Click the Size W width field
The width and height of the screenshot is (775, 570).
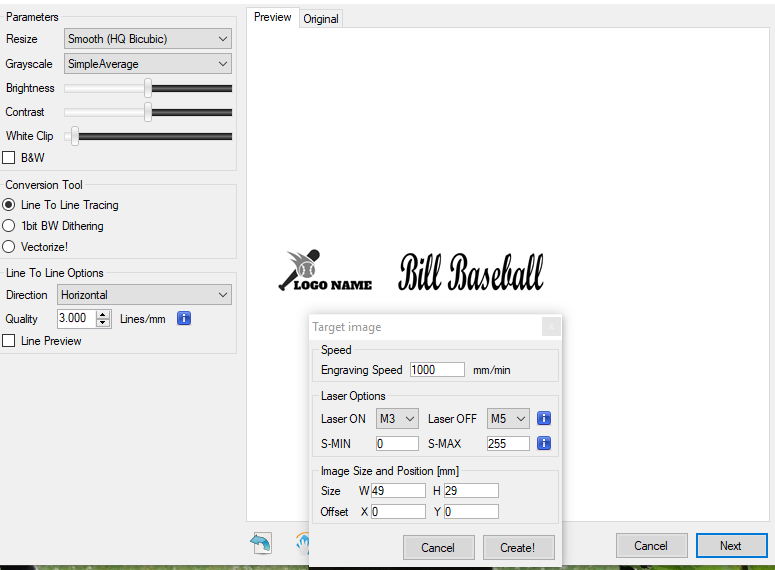click(x=398, y=490)
